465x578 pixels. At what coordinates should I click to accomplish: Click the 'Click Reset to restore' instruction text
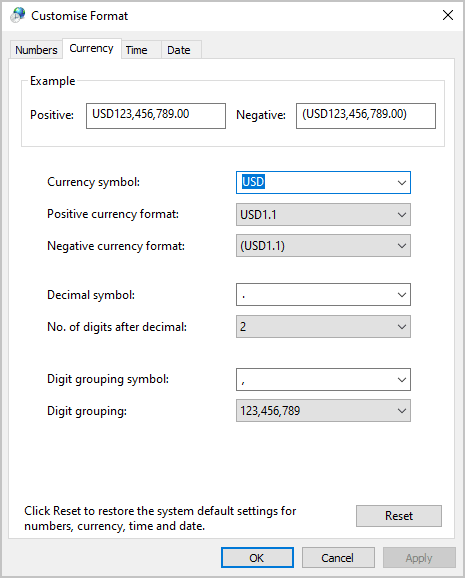[160, 518]
